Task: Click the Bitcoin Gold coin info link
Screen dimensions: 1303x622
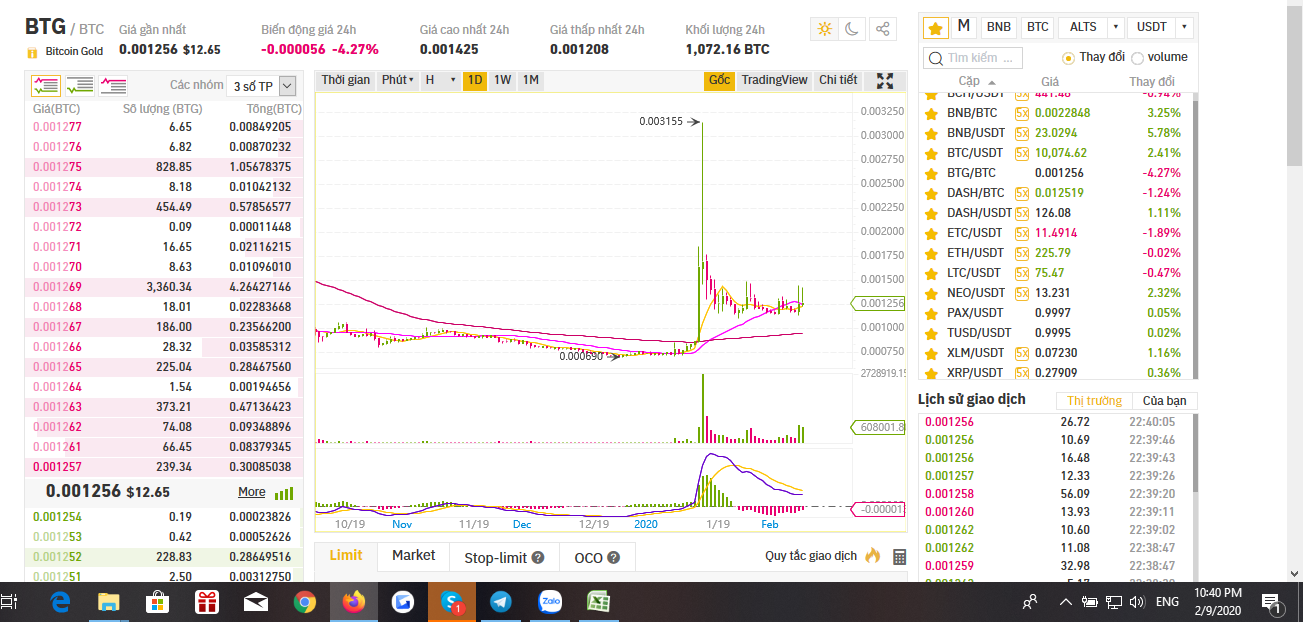Action: pyautogui.click(x=74, y=51)
